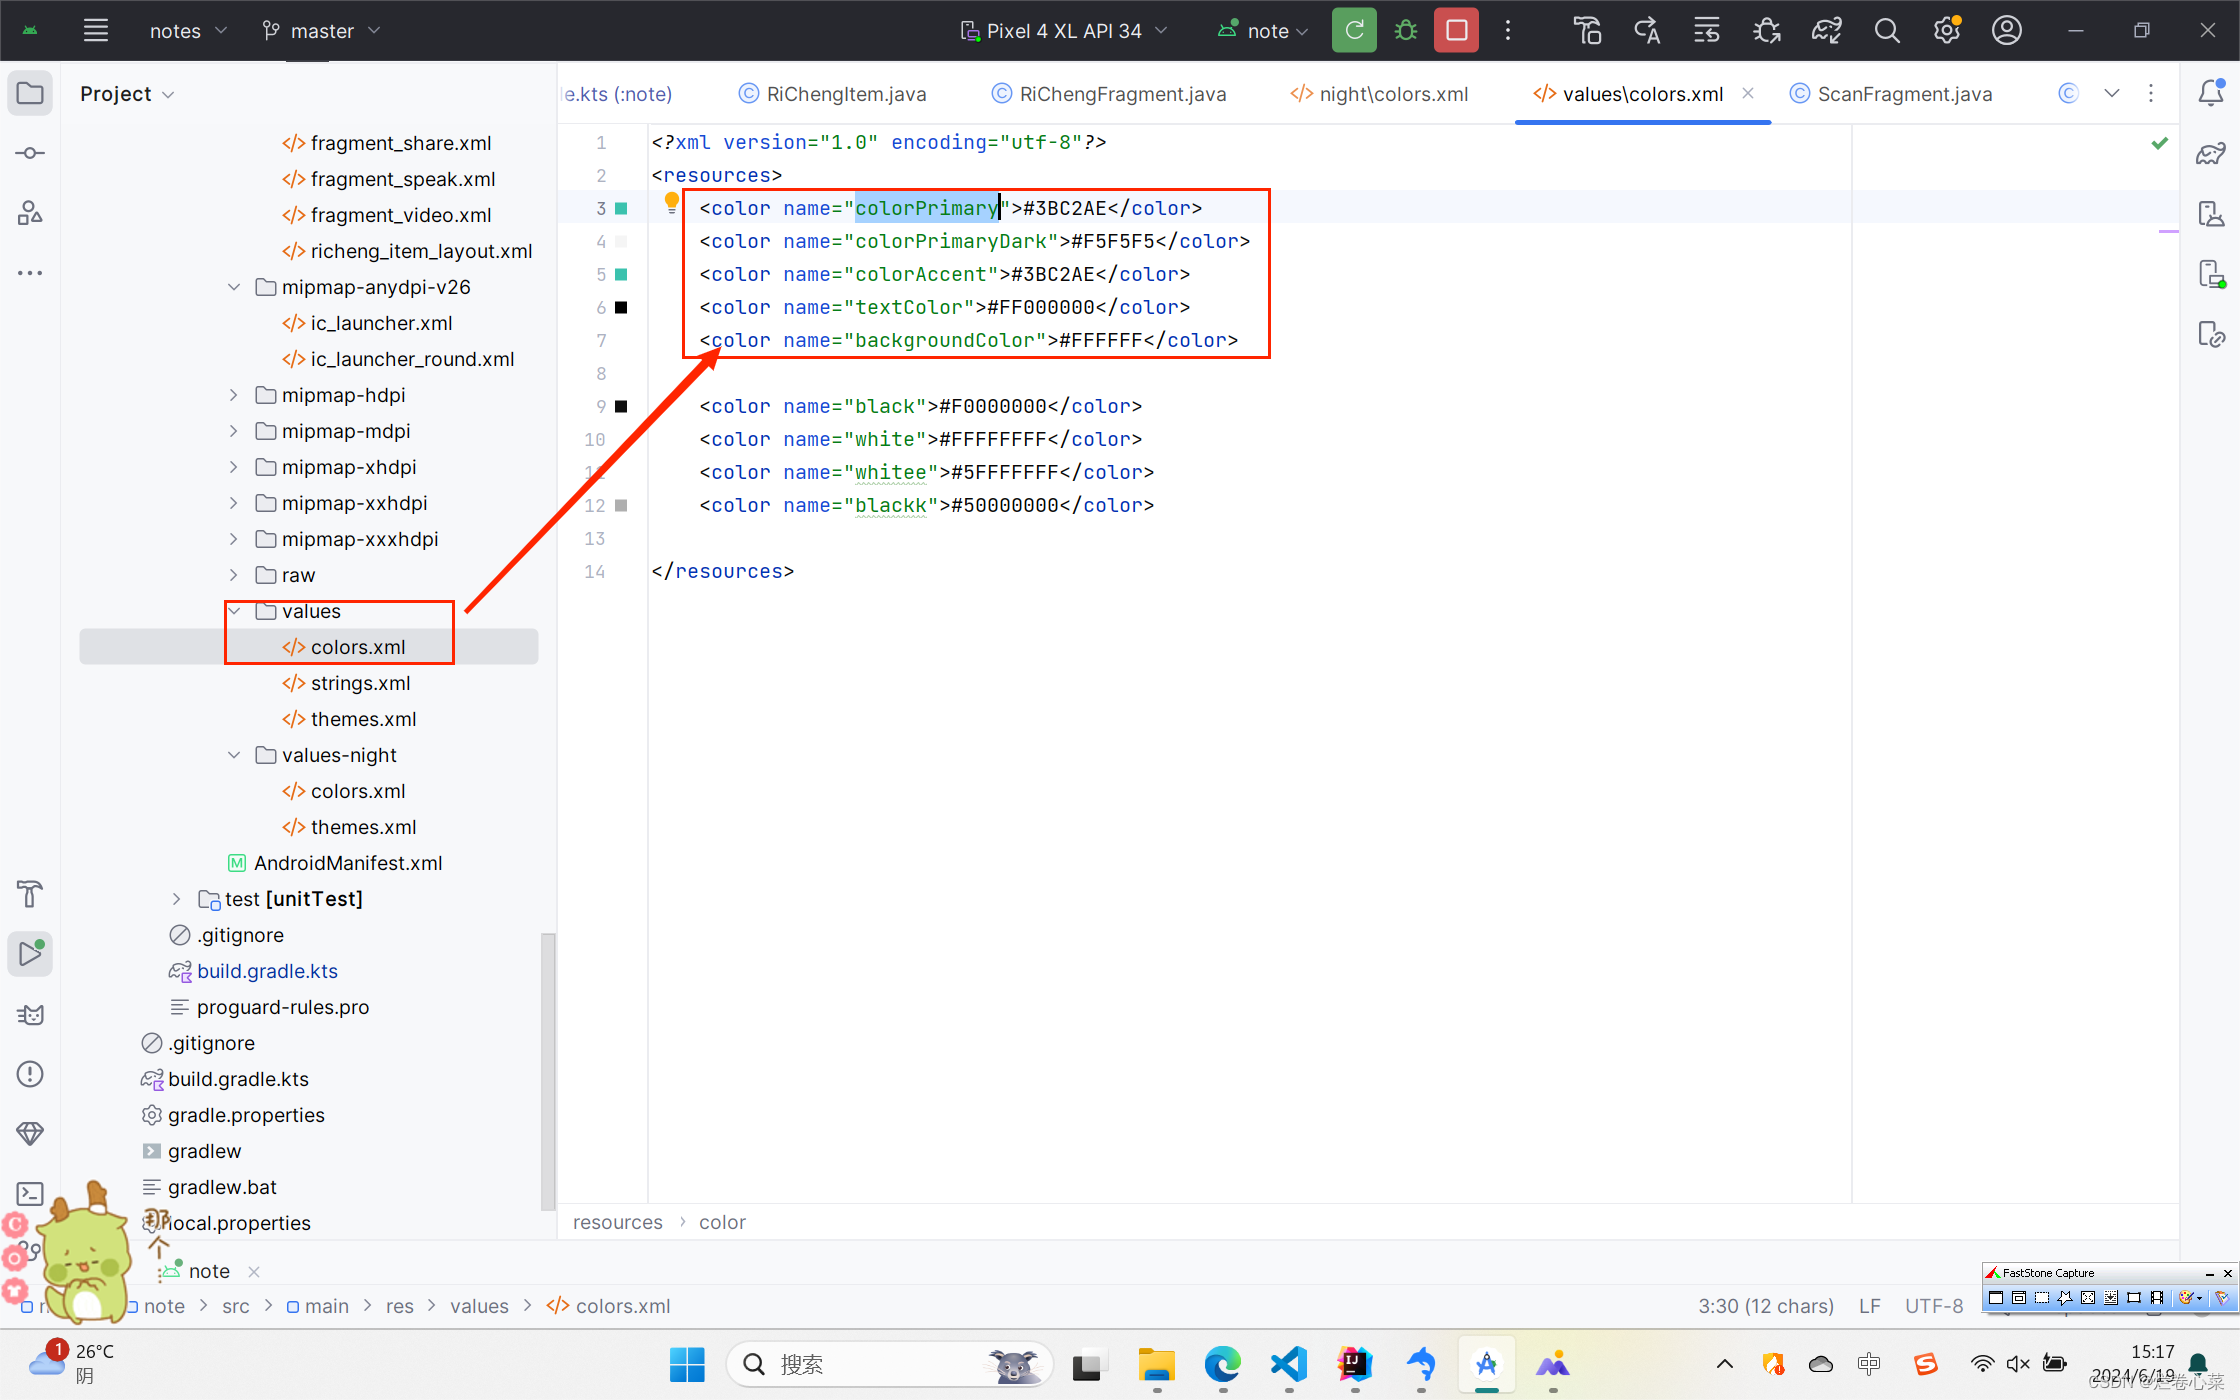Expand the mipmap-hdpi folder
This screenshot has width=2240, height=1400.
tap(233, 395)
